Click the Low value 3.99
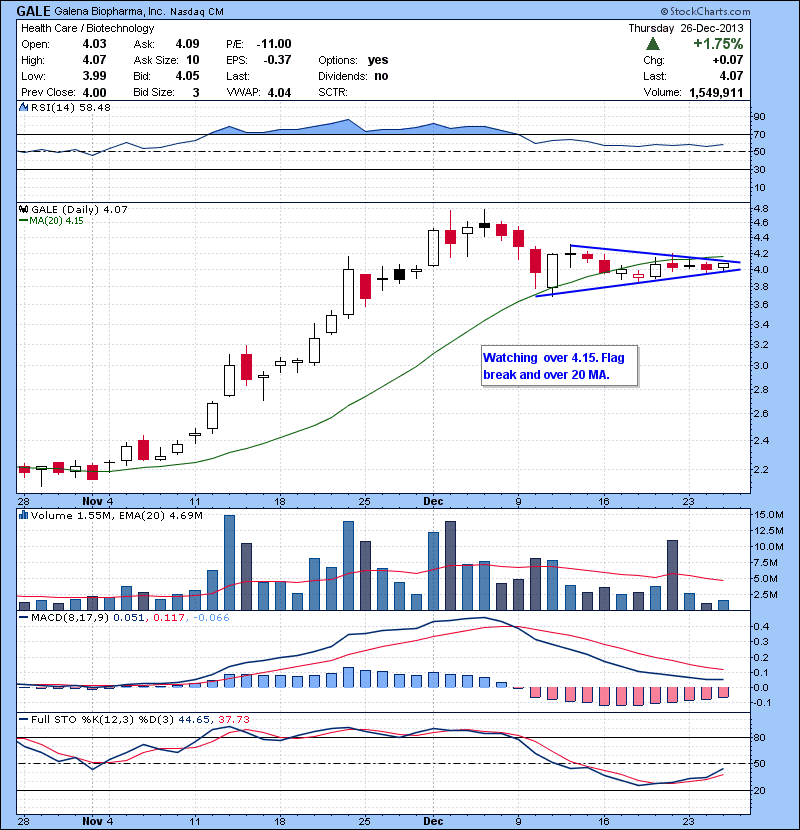The image size is (800, 830). (x=94, y=76)
